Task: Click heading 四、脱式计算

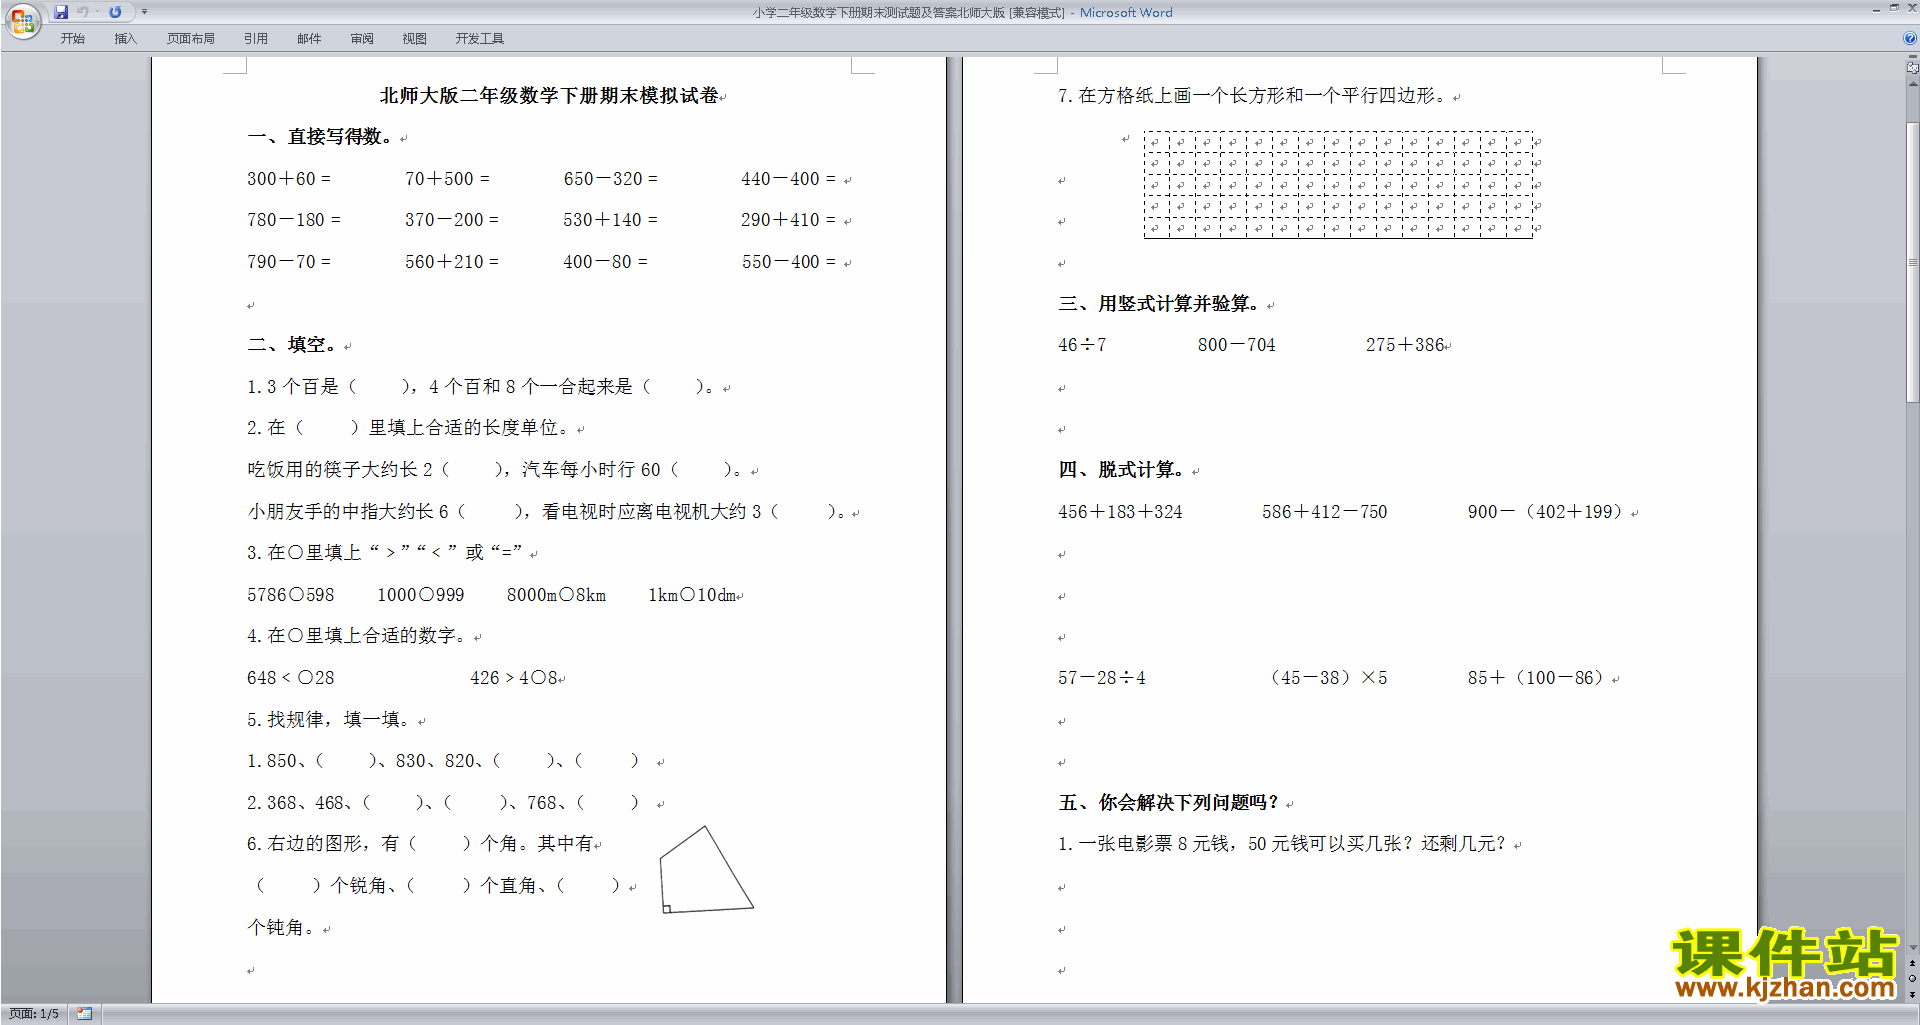Action: tap(1121, 470)
